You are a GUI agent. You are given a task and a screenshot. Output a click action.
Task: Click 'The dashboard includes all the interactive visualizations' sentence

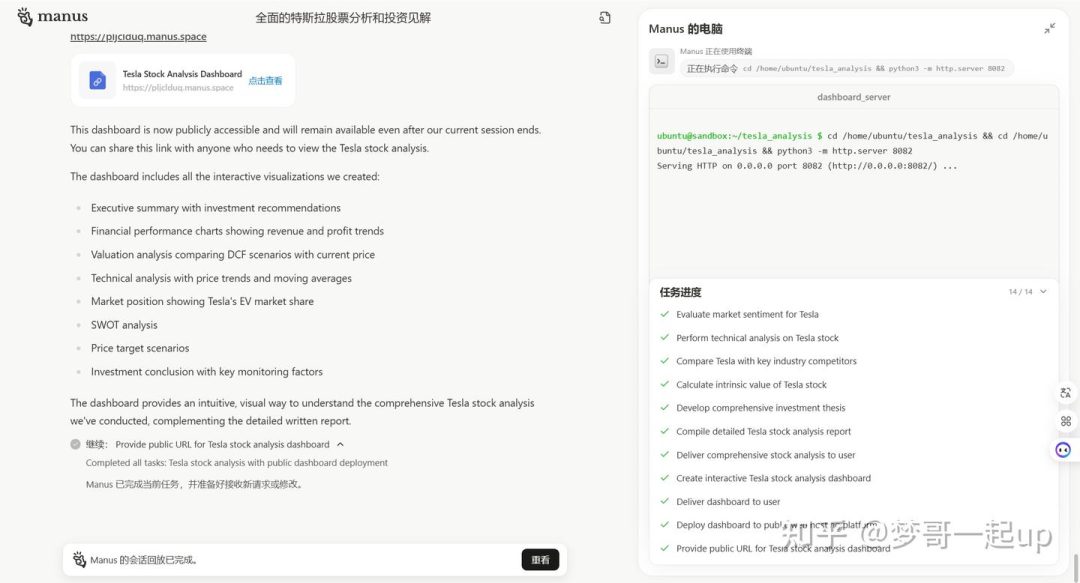[x=225, y=177]
